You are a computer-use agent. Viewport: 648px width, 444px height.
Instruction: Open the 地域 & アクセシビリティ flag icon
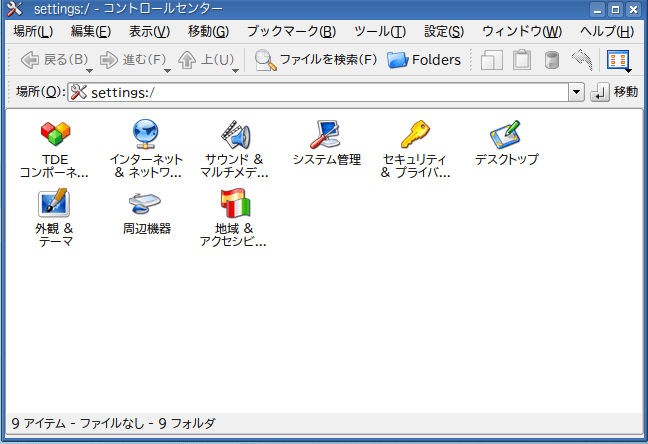(235, 203)
